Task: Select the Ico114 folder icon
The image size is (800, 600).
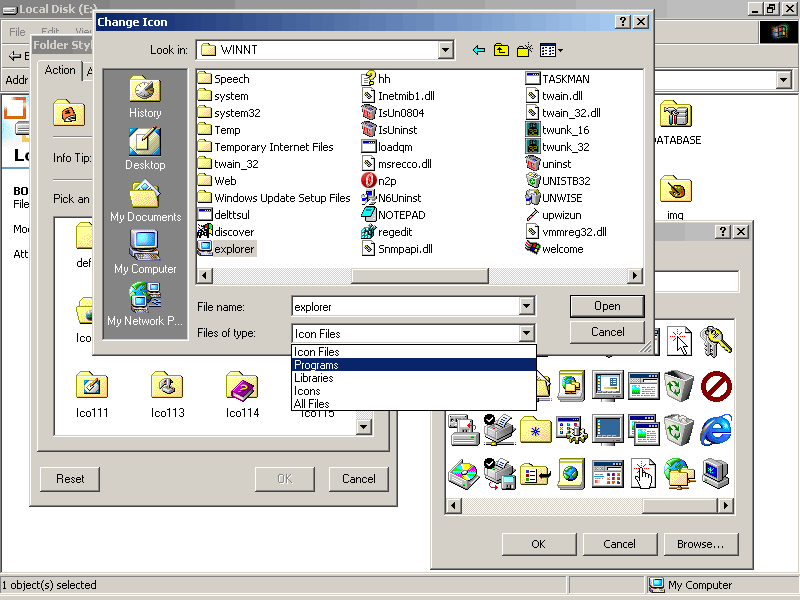Action: 242,395
